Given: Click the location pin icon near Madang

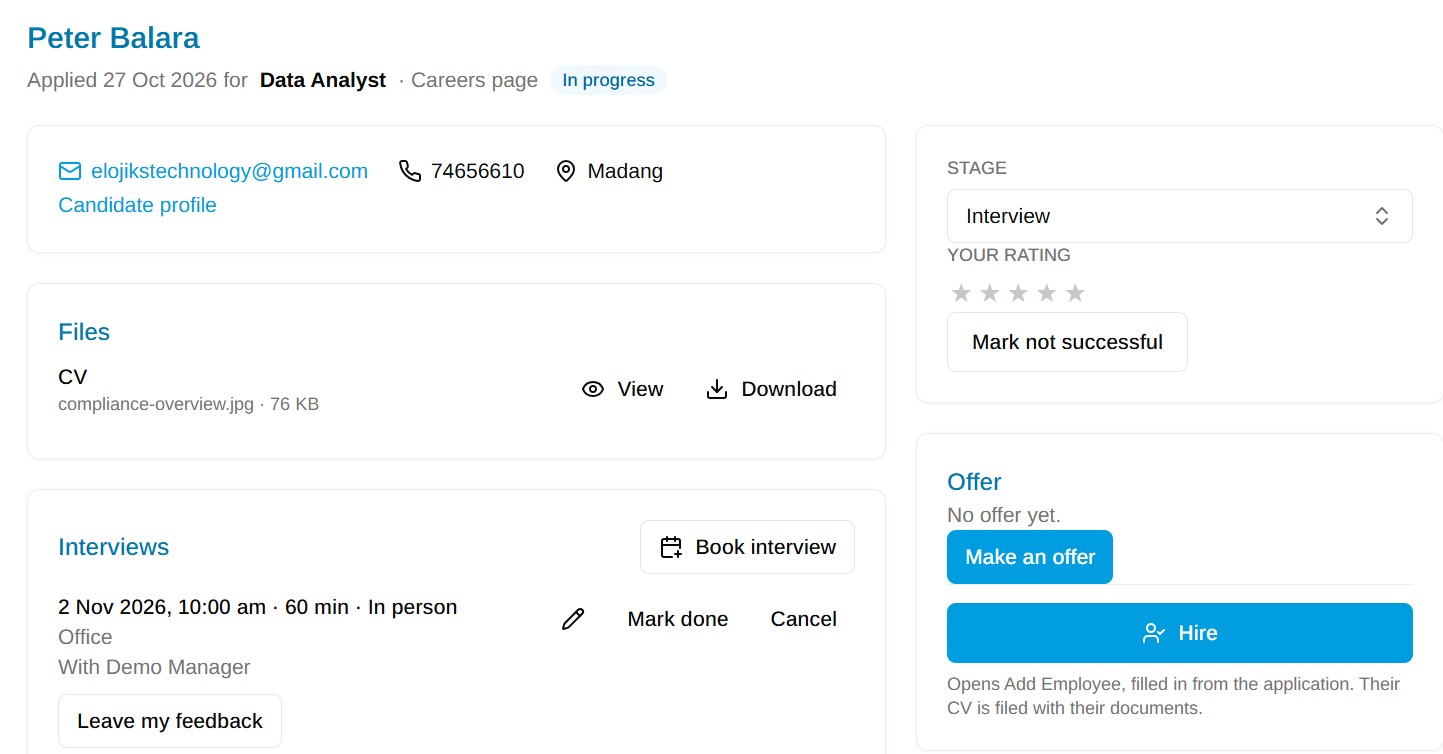Looking at the screenshot, I should [566, 171].
